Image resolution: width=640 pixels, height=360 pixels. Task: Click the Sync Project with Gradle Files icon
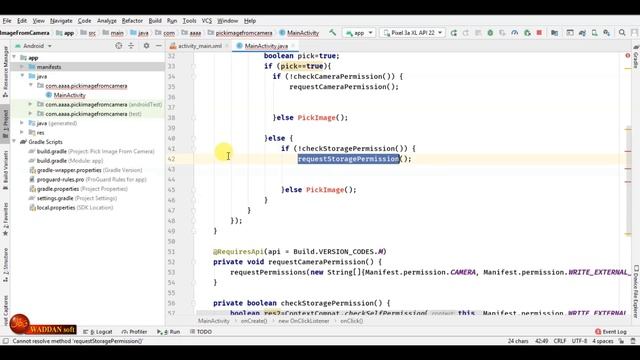582,33
